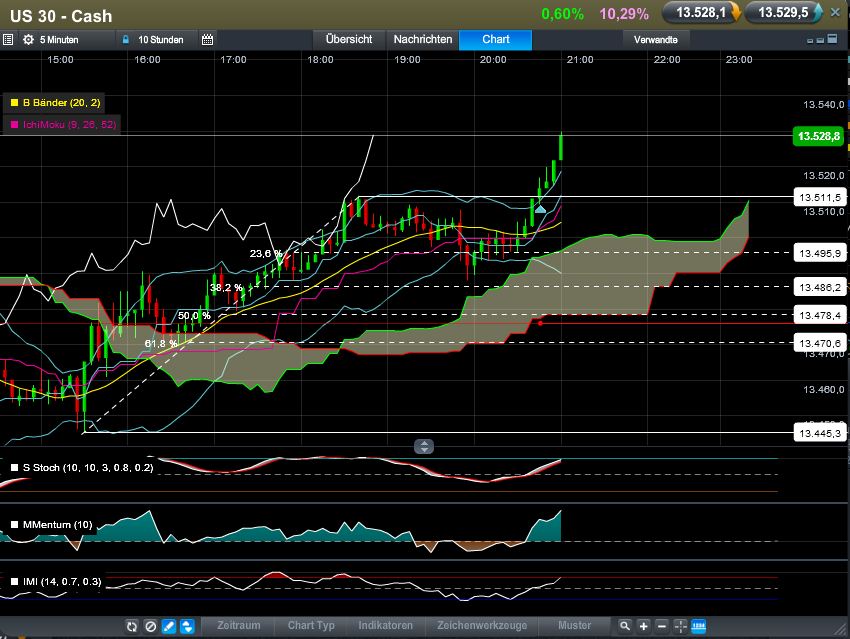Image resolution: width=850 pixels, height=639 pixels.
Task: Select the blue pencil drawing icon
Action: click(168, 626)
